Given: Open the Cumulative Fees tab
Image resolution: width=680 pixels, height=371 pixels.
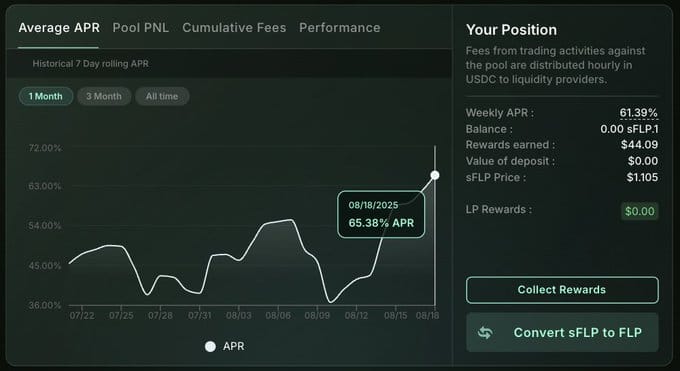Looking at the screenshot, I should pos(234,28).
